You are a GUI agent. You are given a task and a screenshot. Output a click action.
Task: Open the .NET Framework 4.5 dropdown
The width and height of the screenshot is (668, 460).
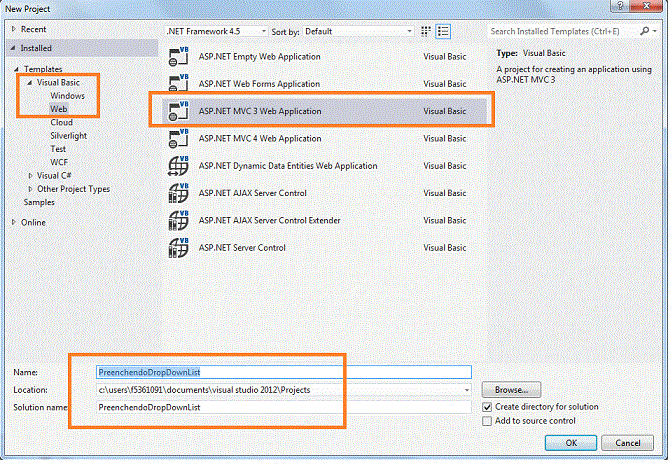(x=216, y=31)
